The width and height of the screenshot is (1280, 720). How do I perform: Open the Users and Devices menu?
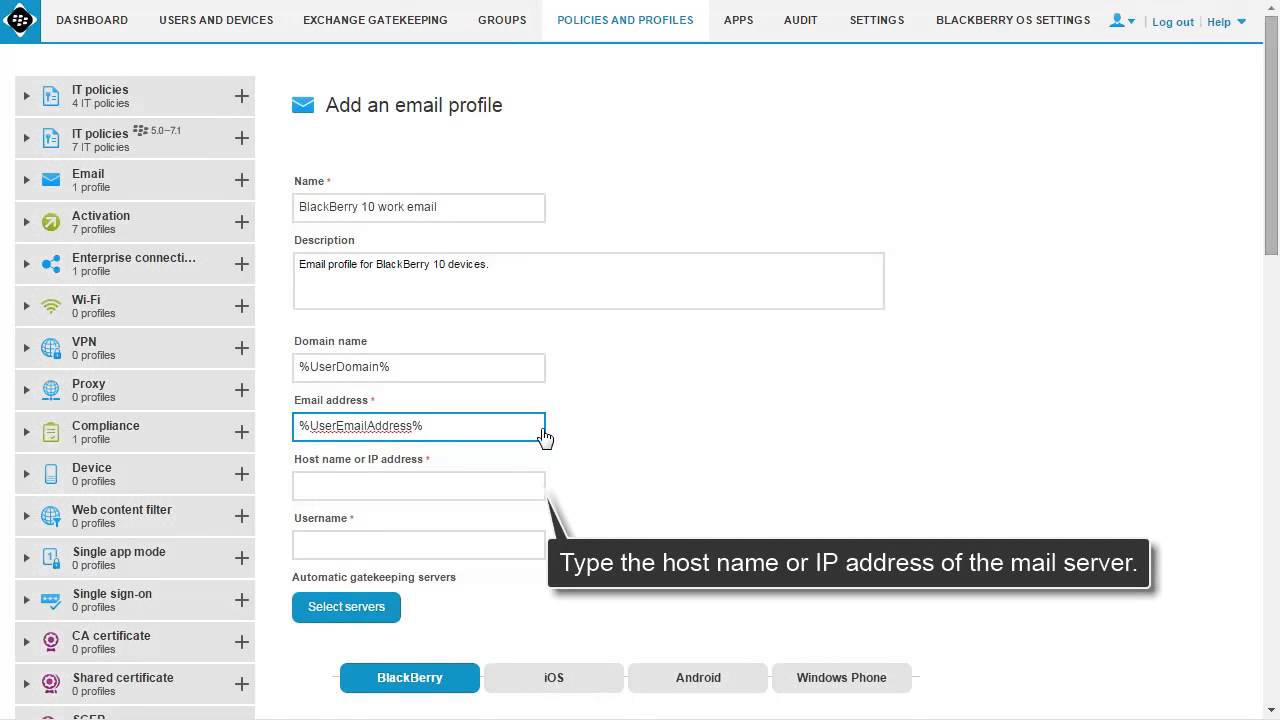click(216, 20)
